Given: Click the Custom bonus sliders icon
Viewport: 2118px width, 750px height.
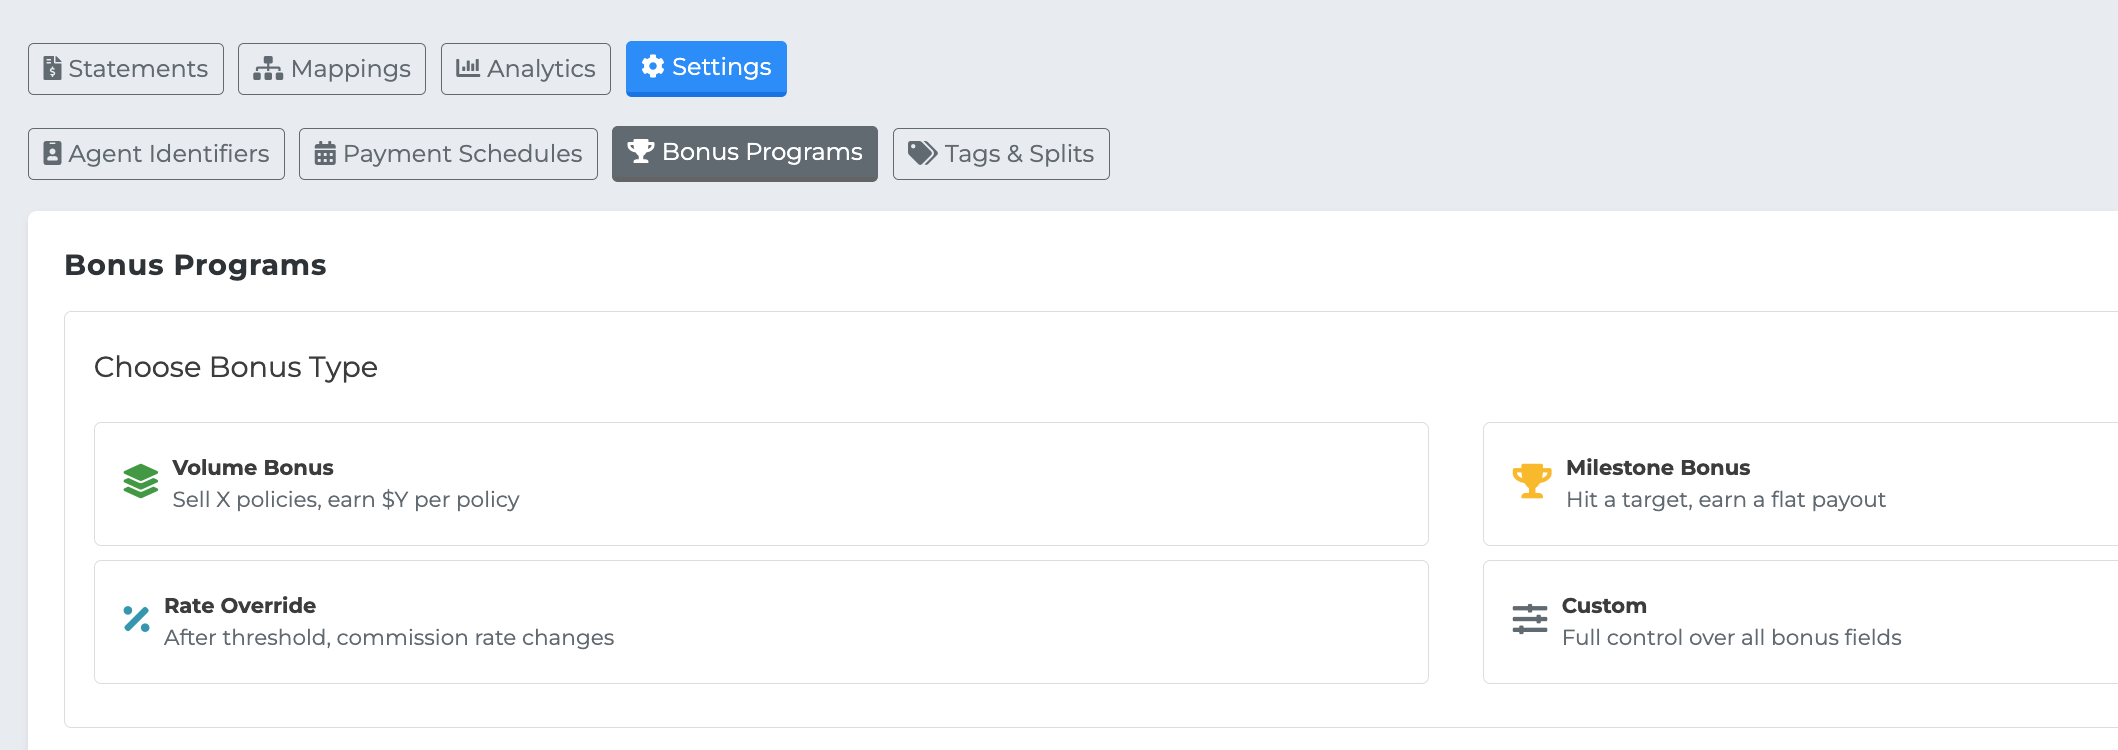Looking at the screenshot, I should 1530,619.
